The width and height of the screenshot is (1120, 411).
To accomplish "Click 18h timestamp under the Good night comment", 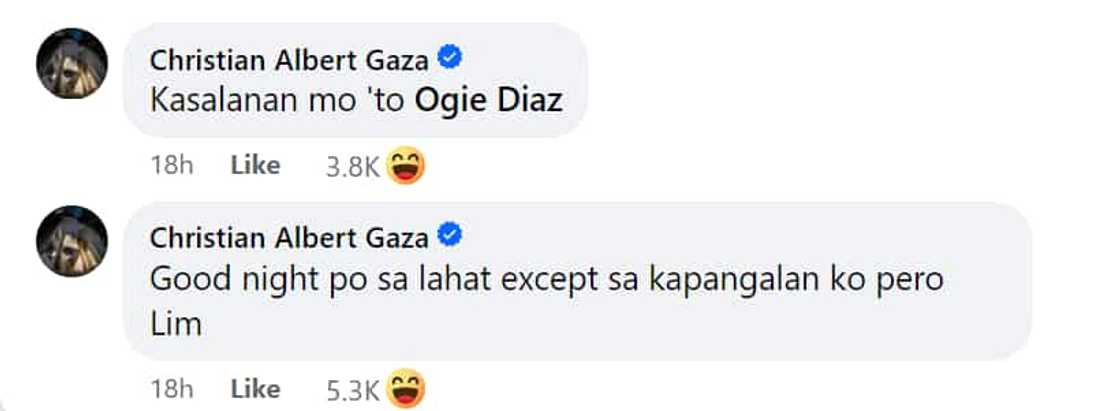I will pos(172,390).
